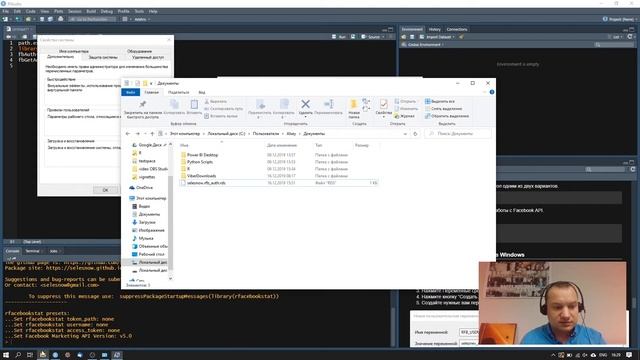This screenshot has height=360, width=640.
Task: Click the Go to file/function field
Action: coord(92,19)
